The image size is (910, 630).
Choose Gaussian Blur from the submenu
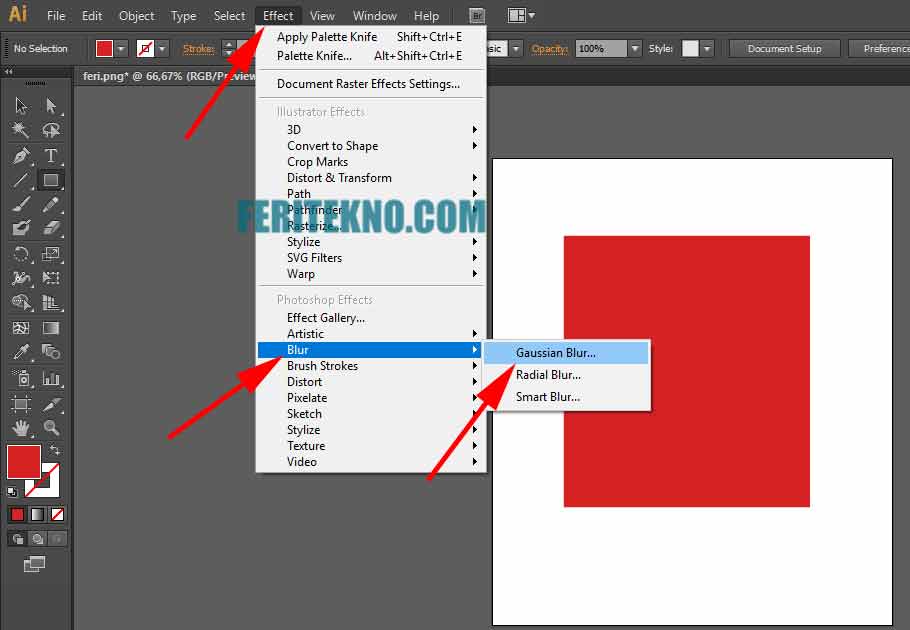click(555, 353)
